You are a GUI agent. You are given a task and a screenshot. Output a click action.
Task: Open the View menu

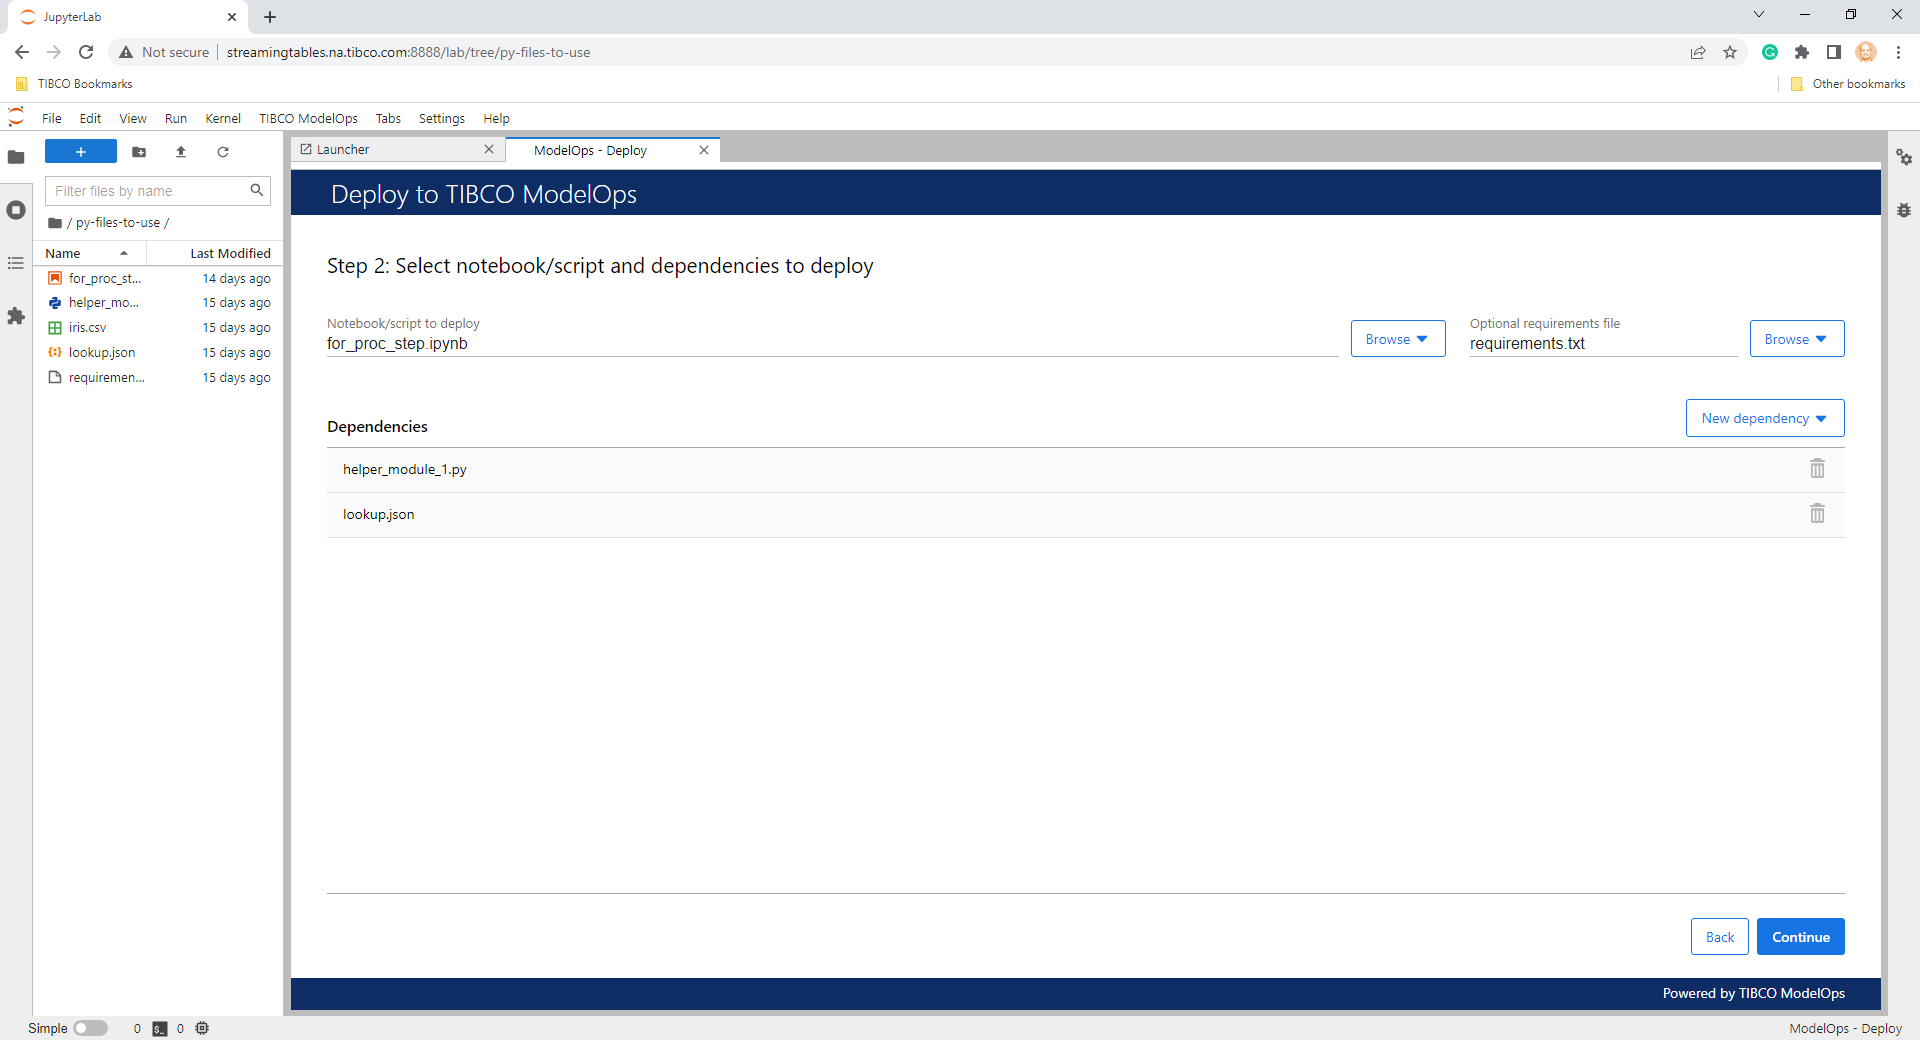[133, 118]
